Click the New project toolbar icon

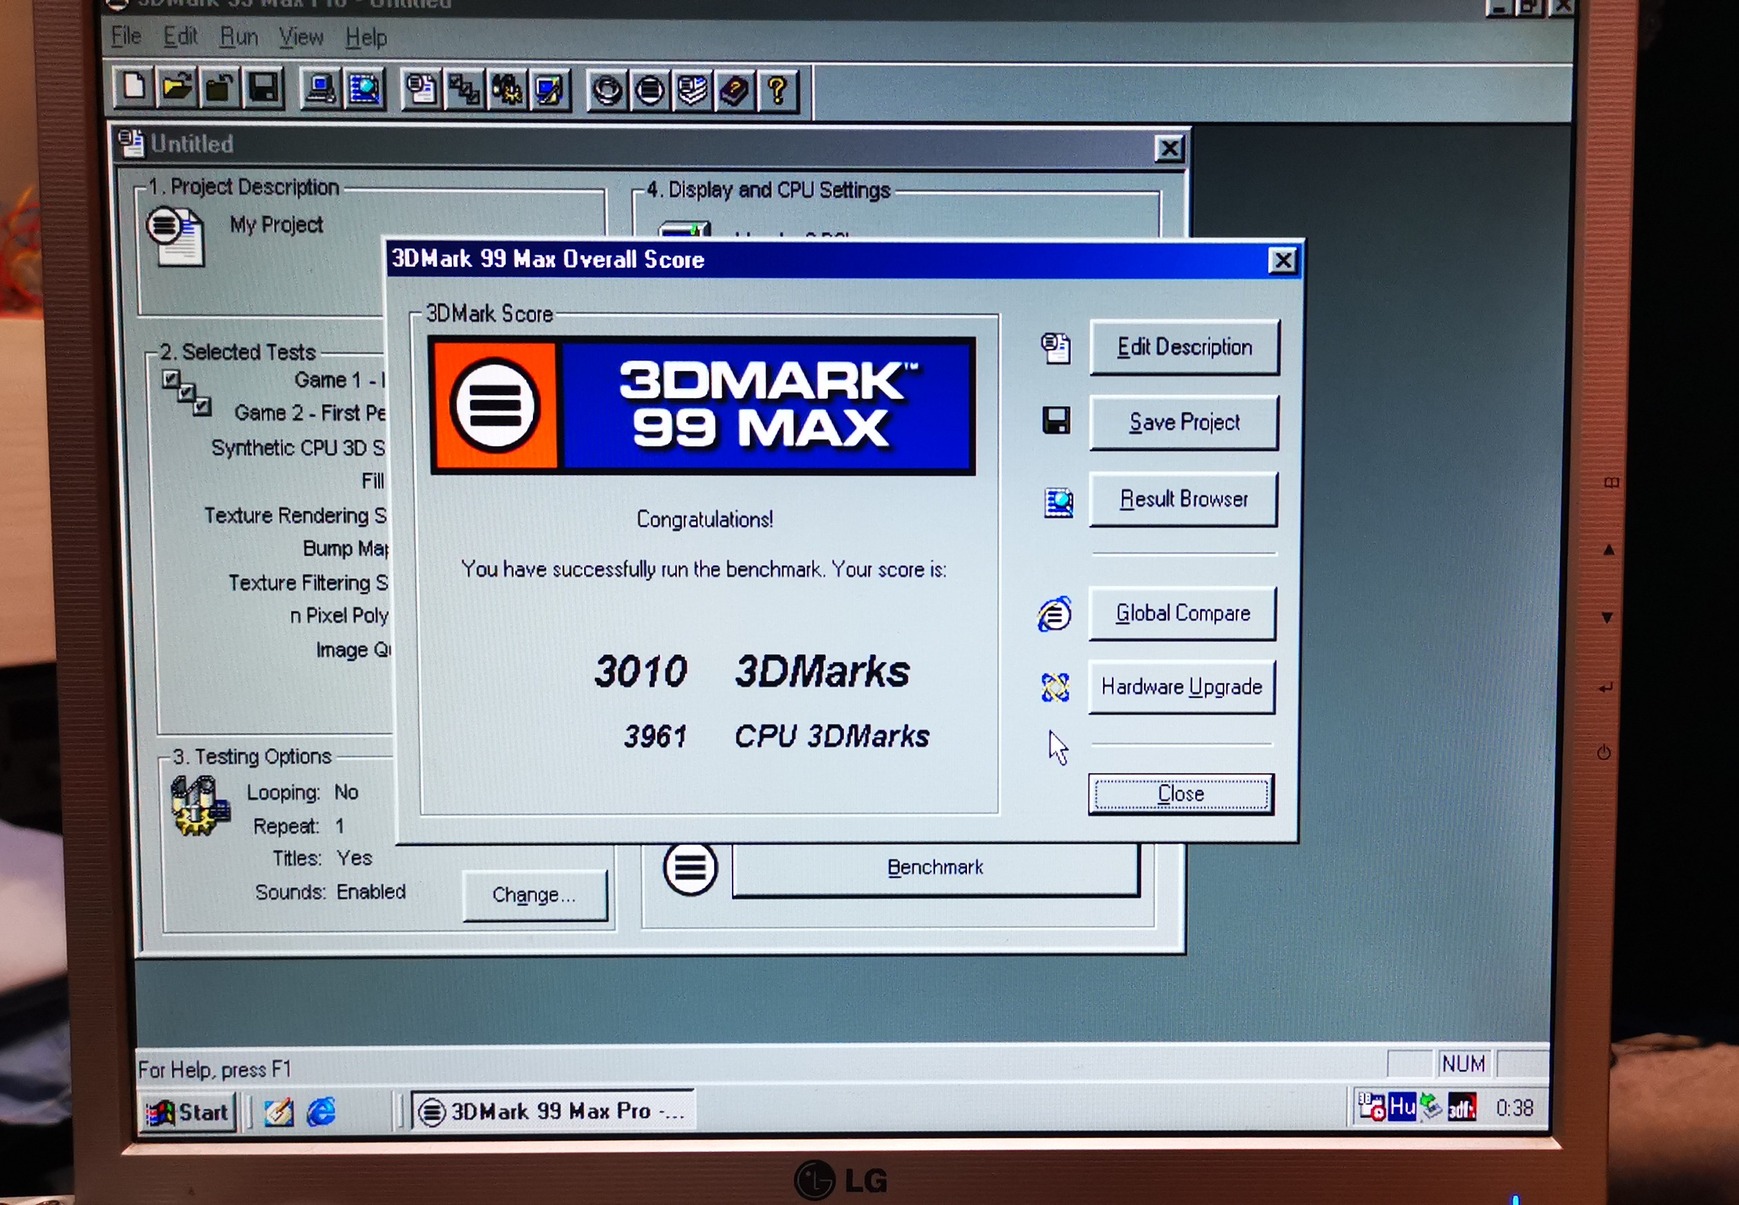click(133, 89)
